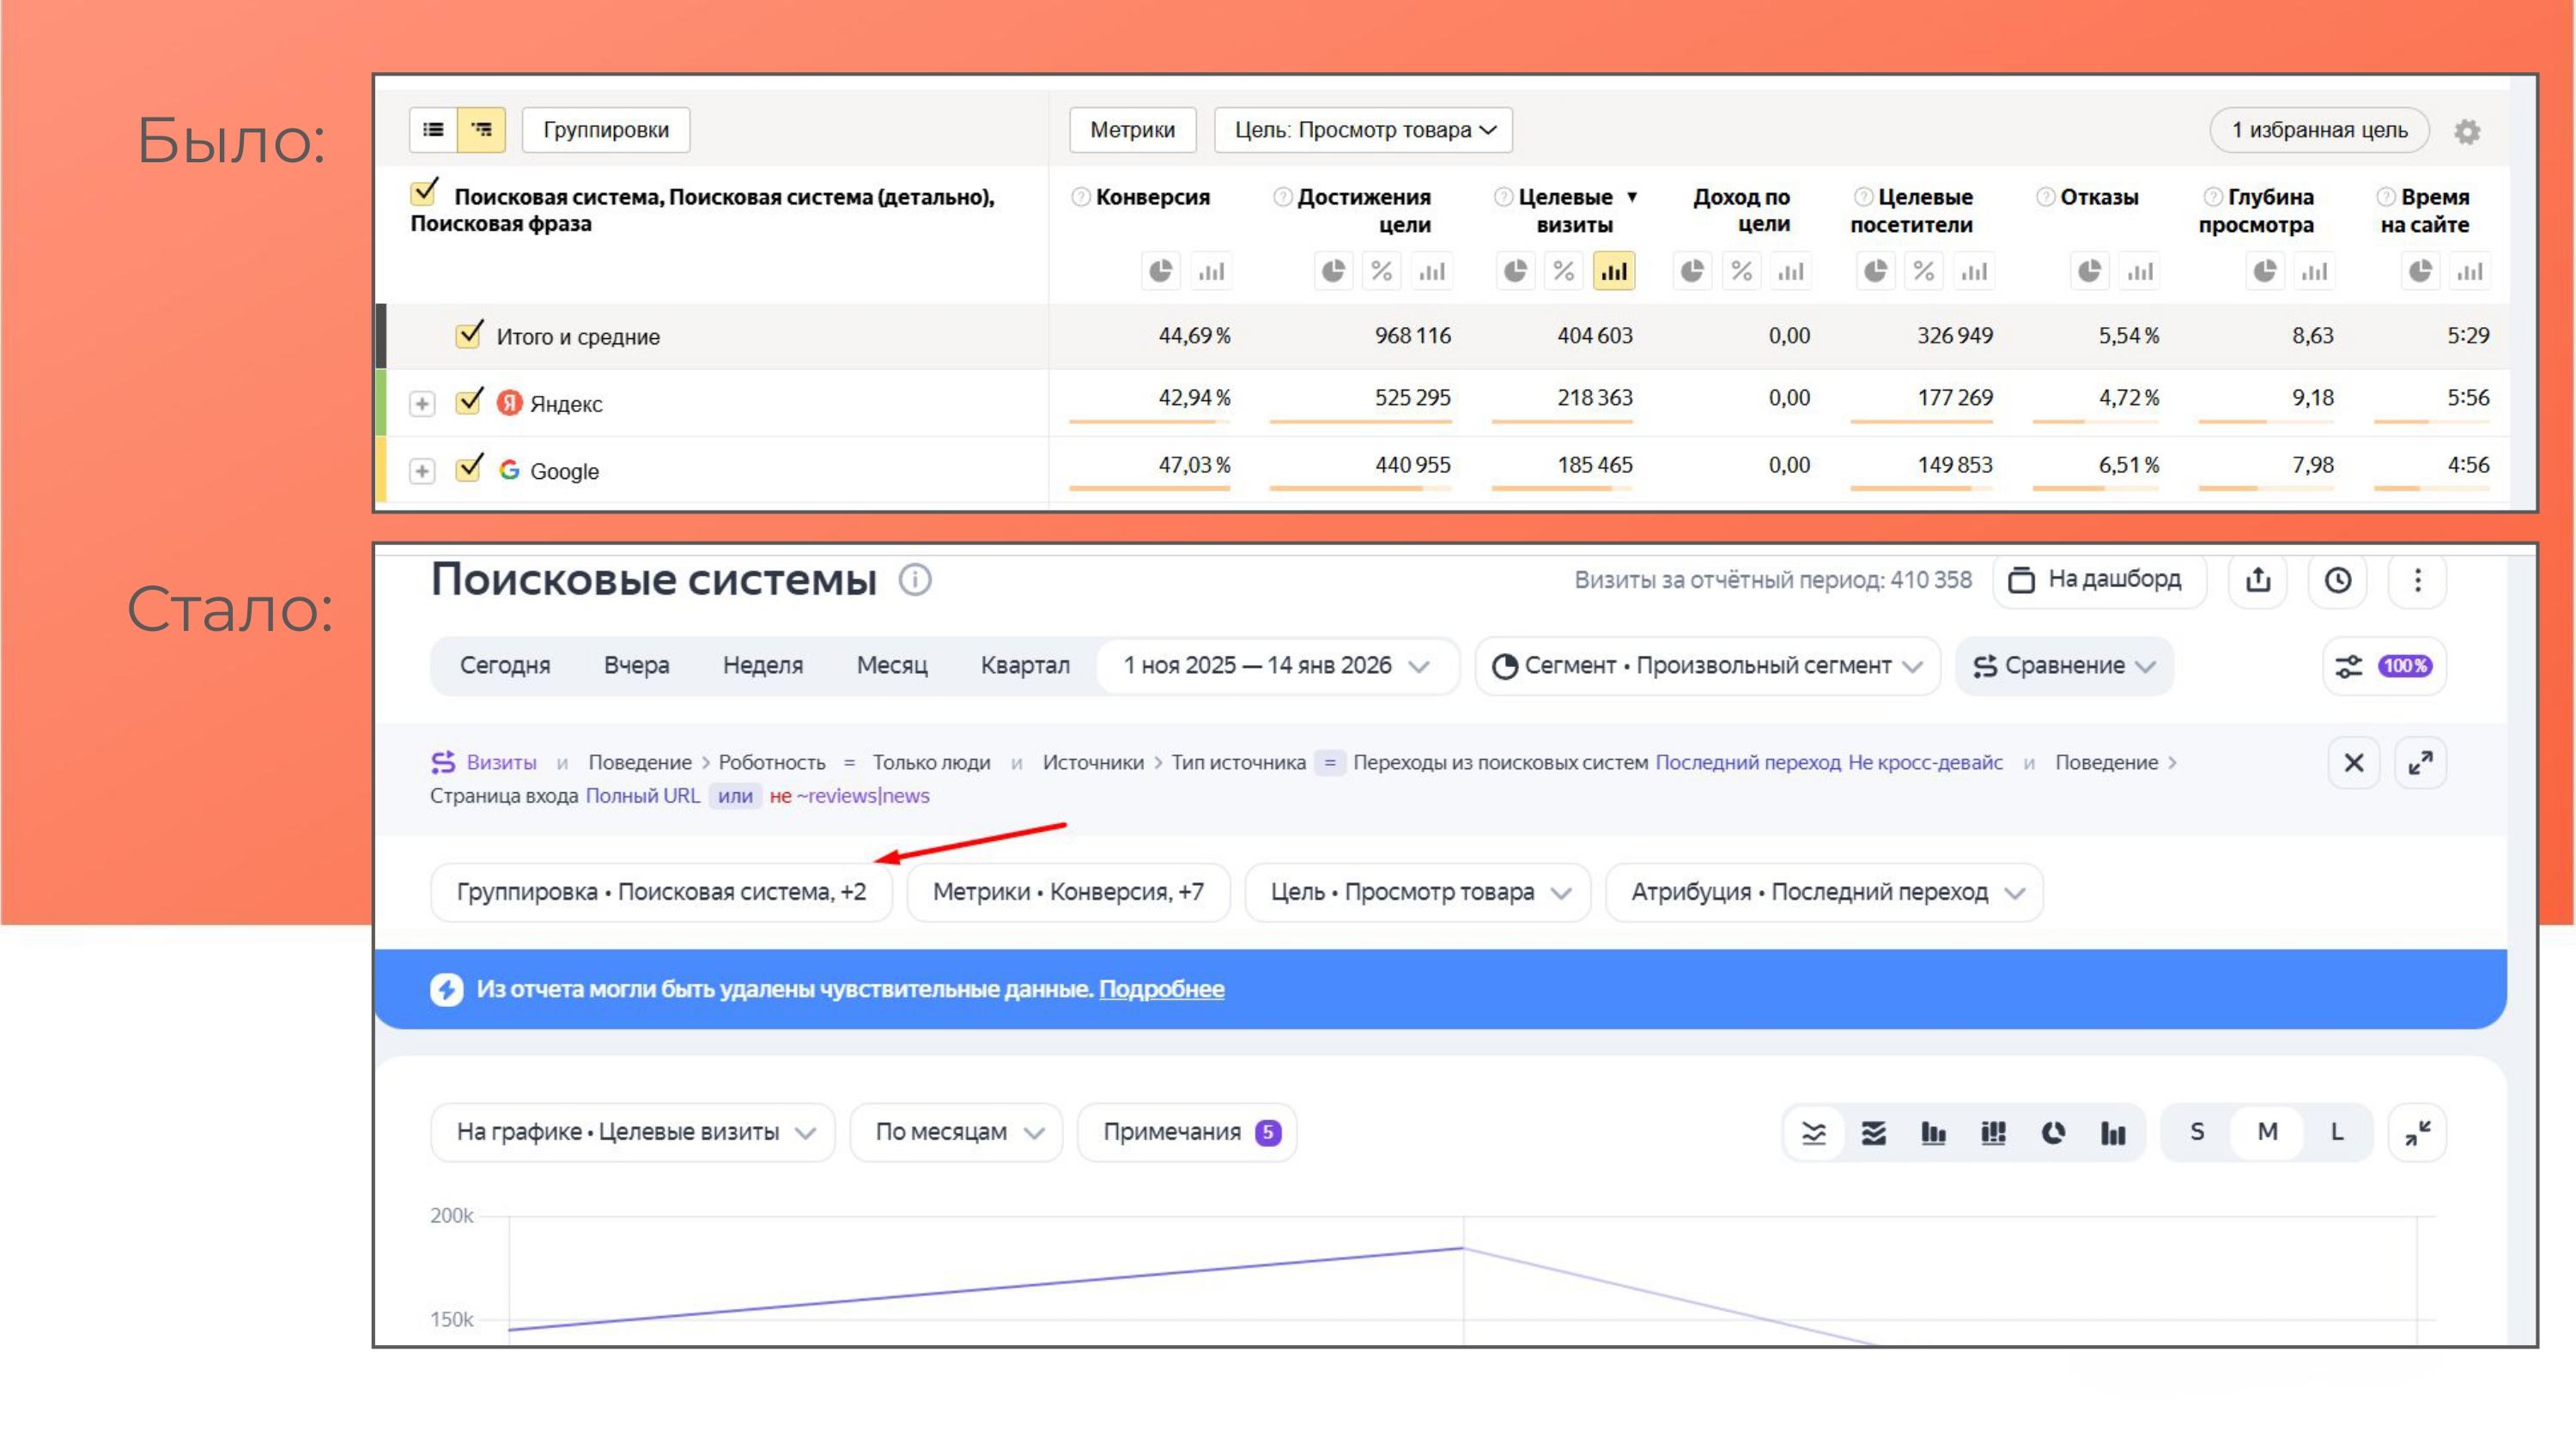Select the Квартал period tab
This screenshot has width=2576, height=1449.
coord(1024,666)
